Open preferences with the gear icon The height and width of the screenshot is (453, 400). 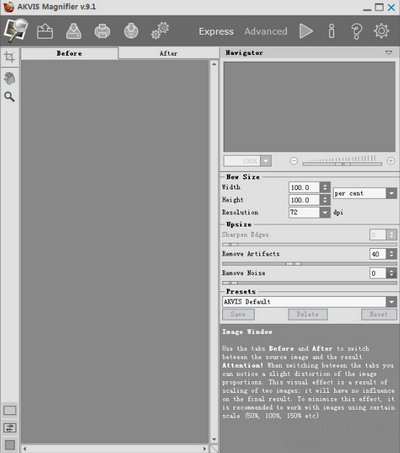[382, 31]
